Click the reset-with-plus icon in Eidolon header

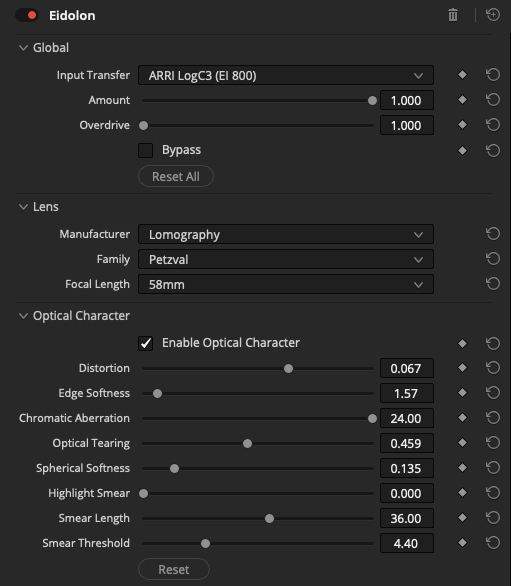tap(493, 15)
